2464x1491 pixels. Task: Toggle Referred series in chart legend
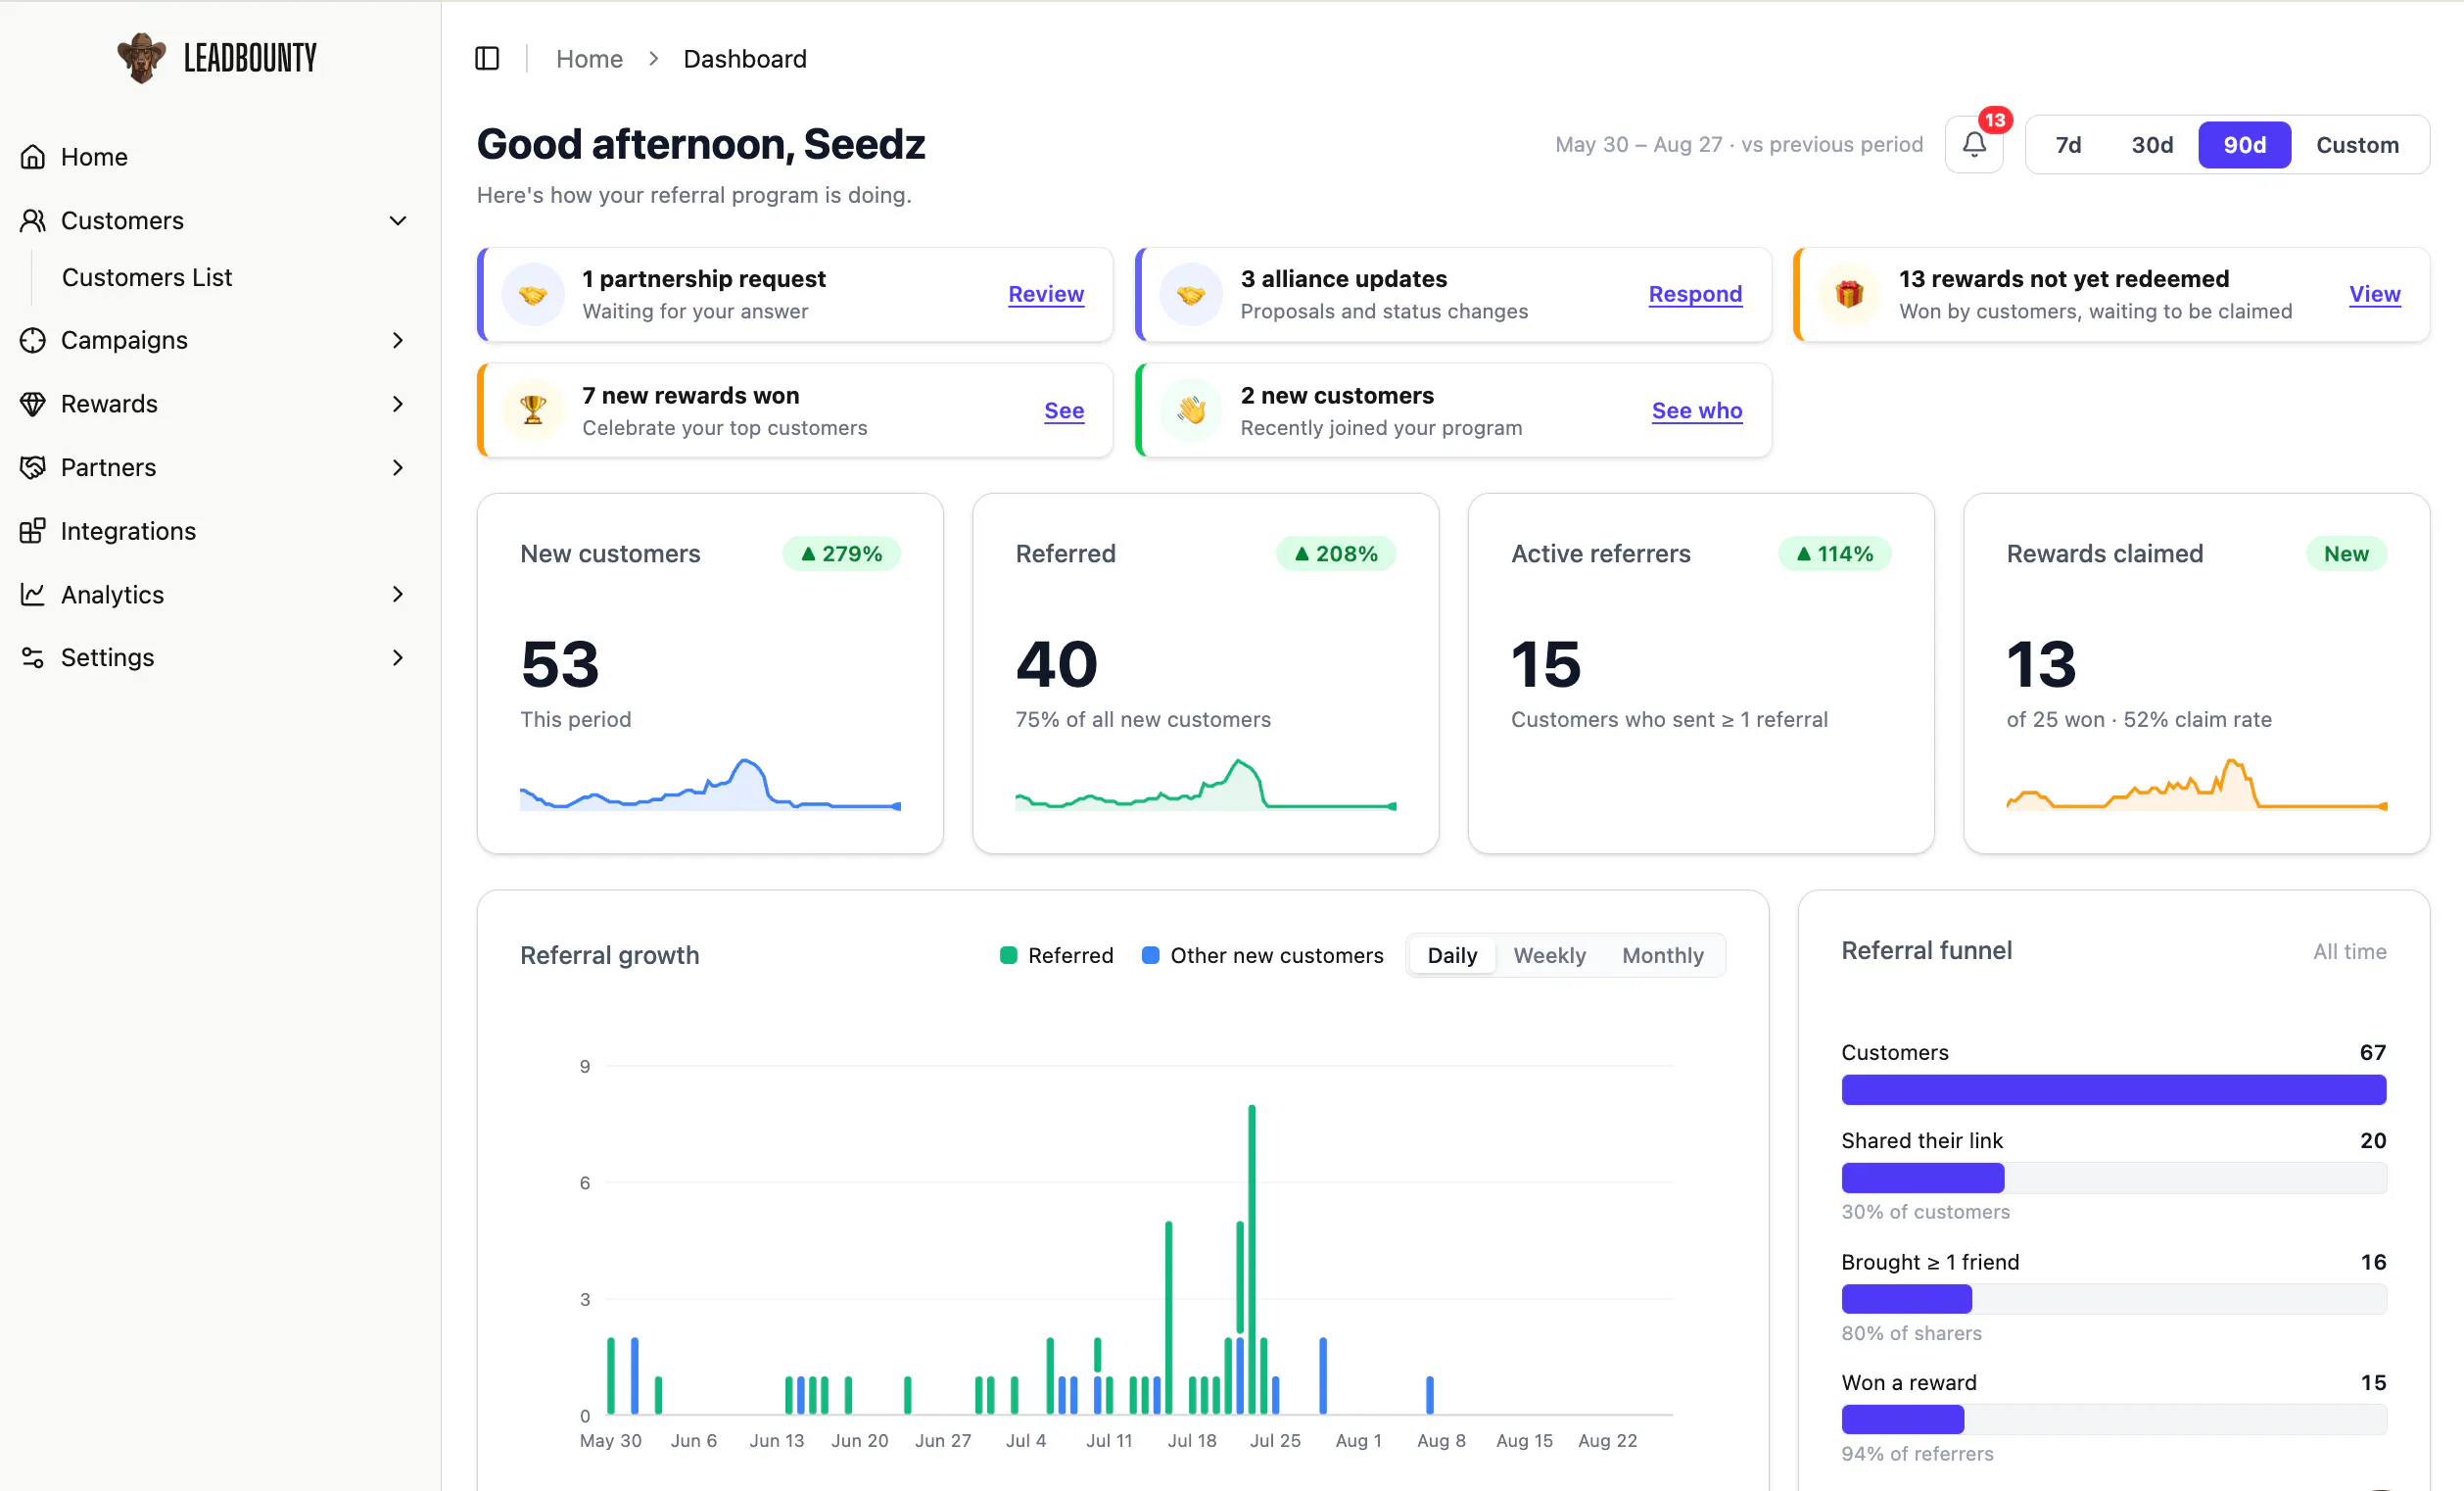(1056, 955)
